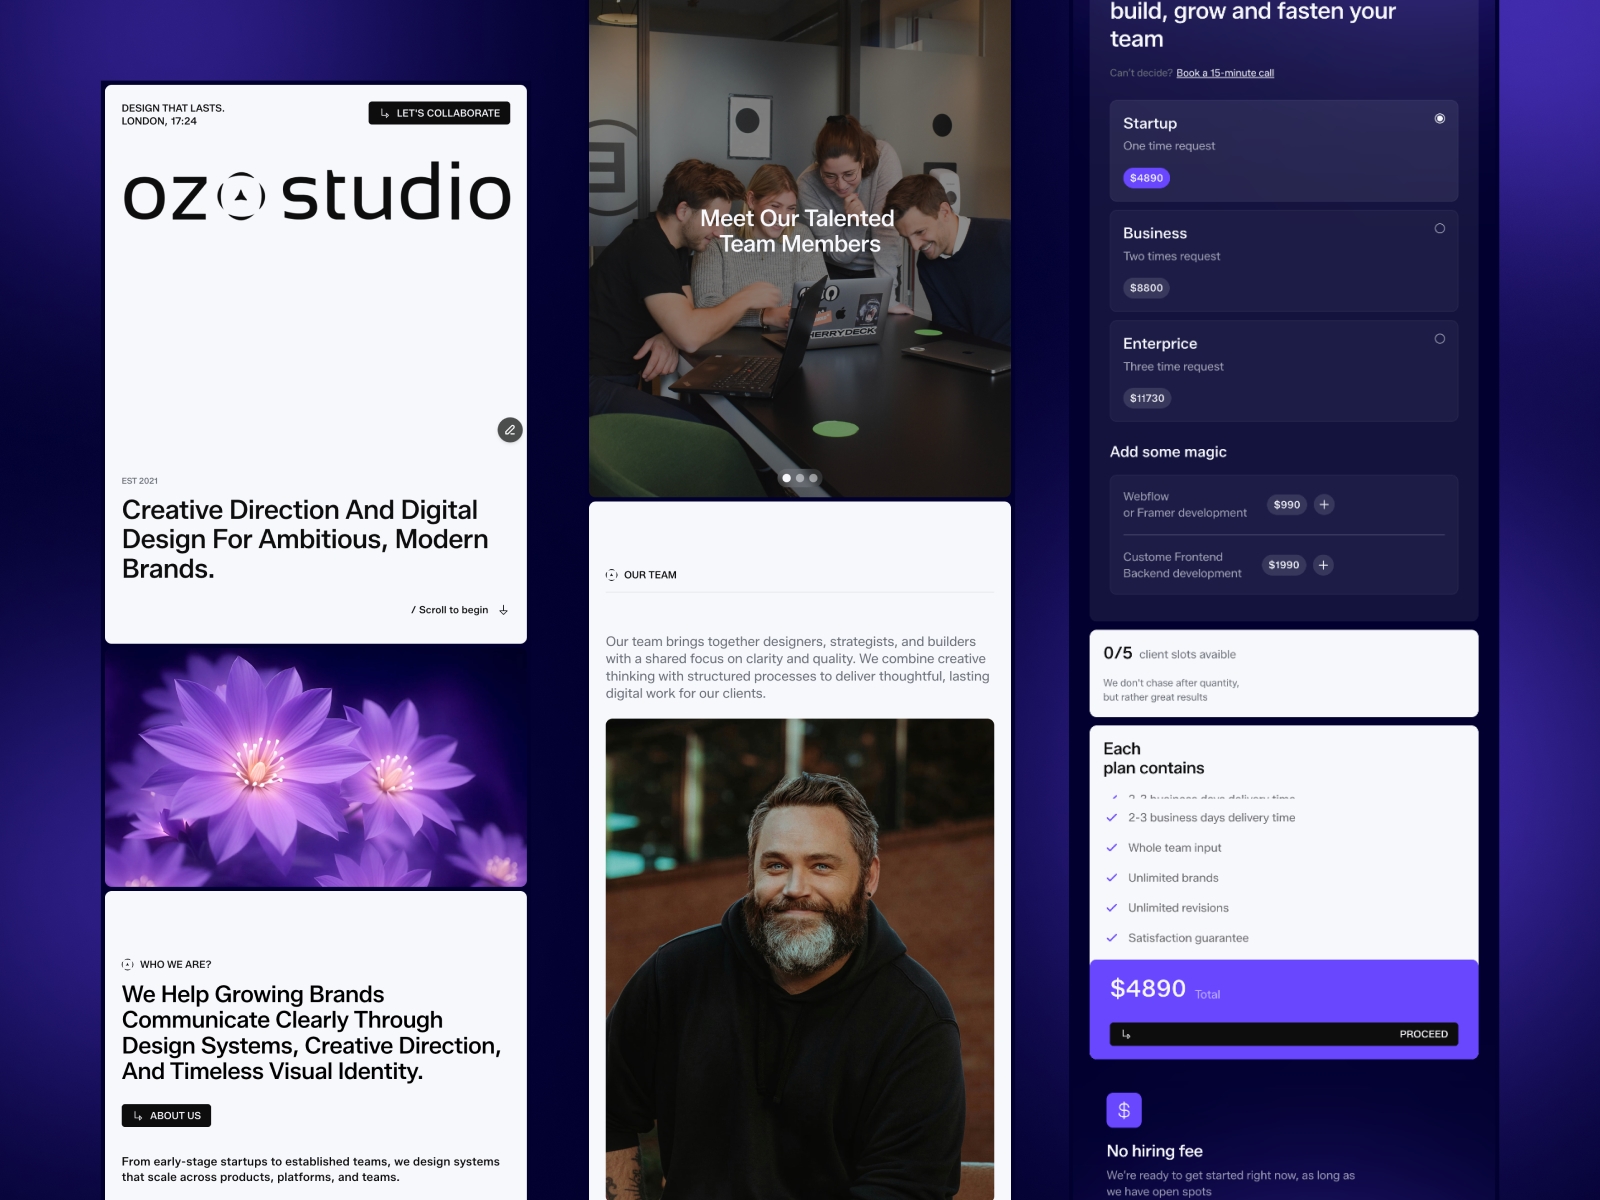Click the plus icon beside Webflow development add-on

(x=1325, y=505)
